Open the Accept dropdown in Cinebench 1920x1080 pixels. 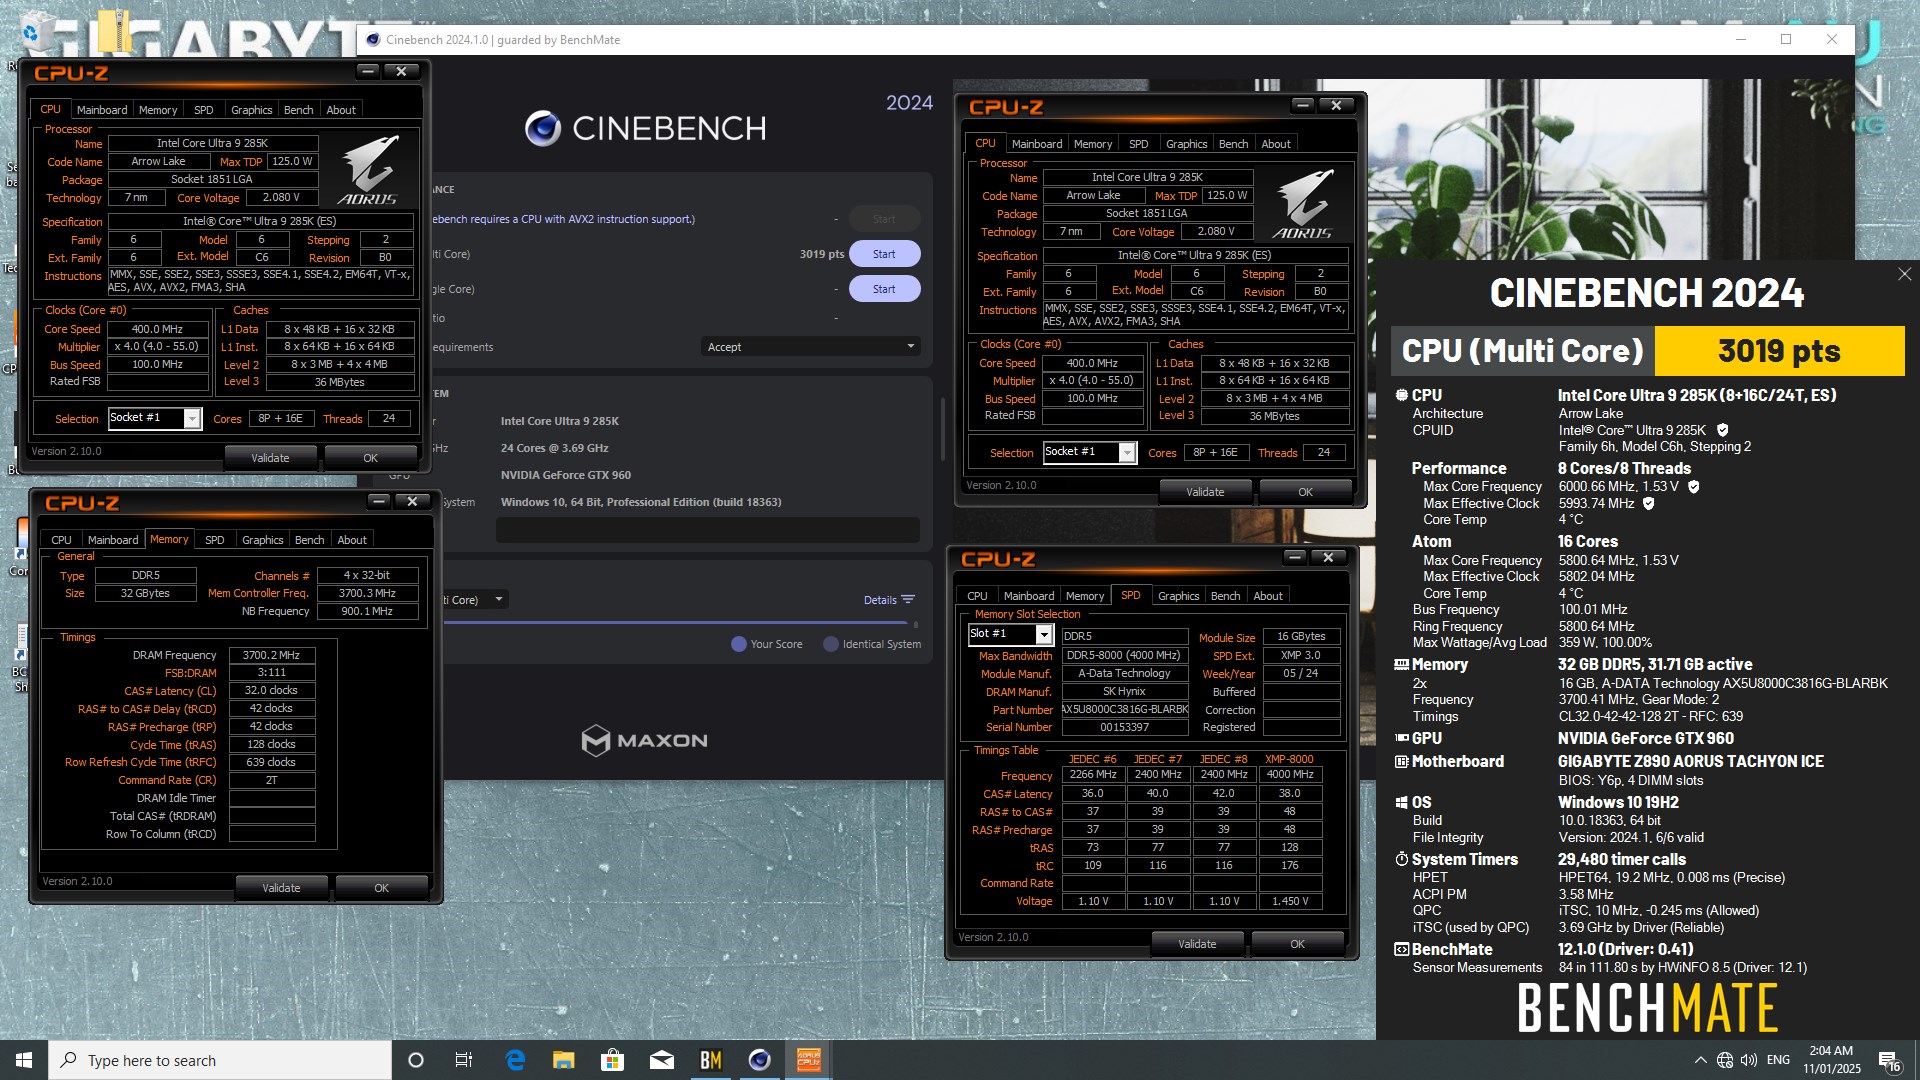810,347
